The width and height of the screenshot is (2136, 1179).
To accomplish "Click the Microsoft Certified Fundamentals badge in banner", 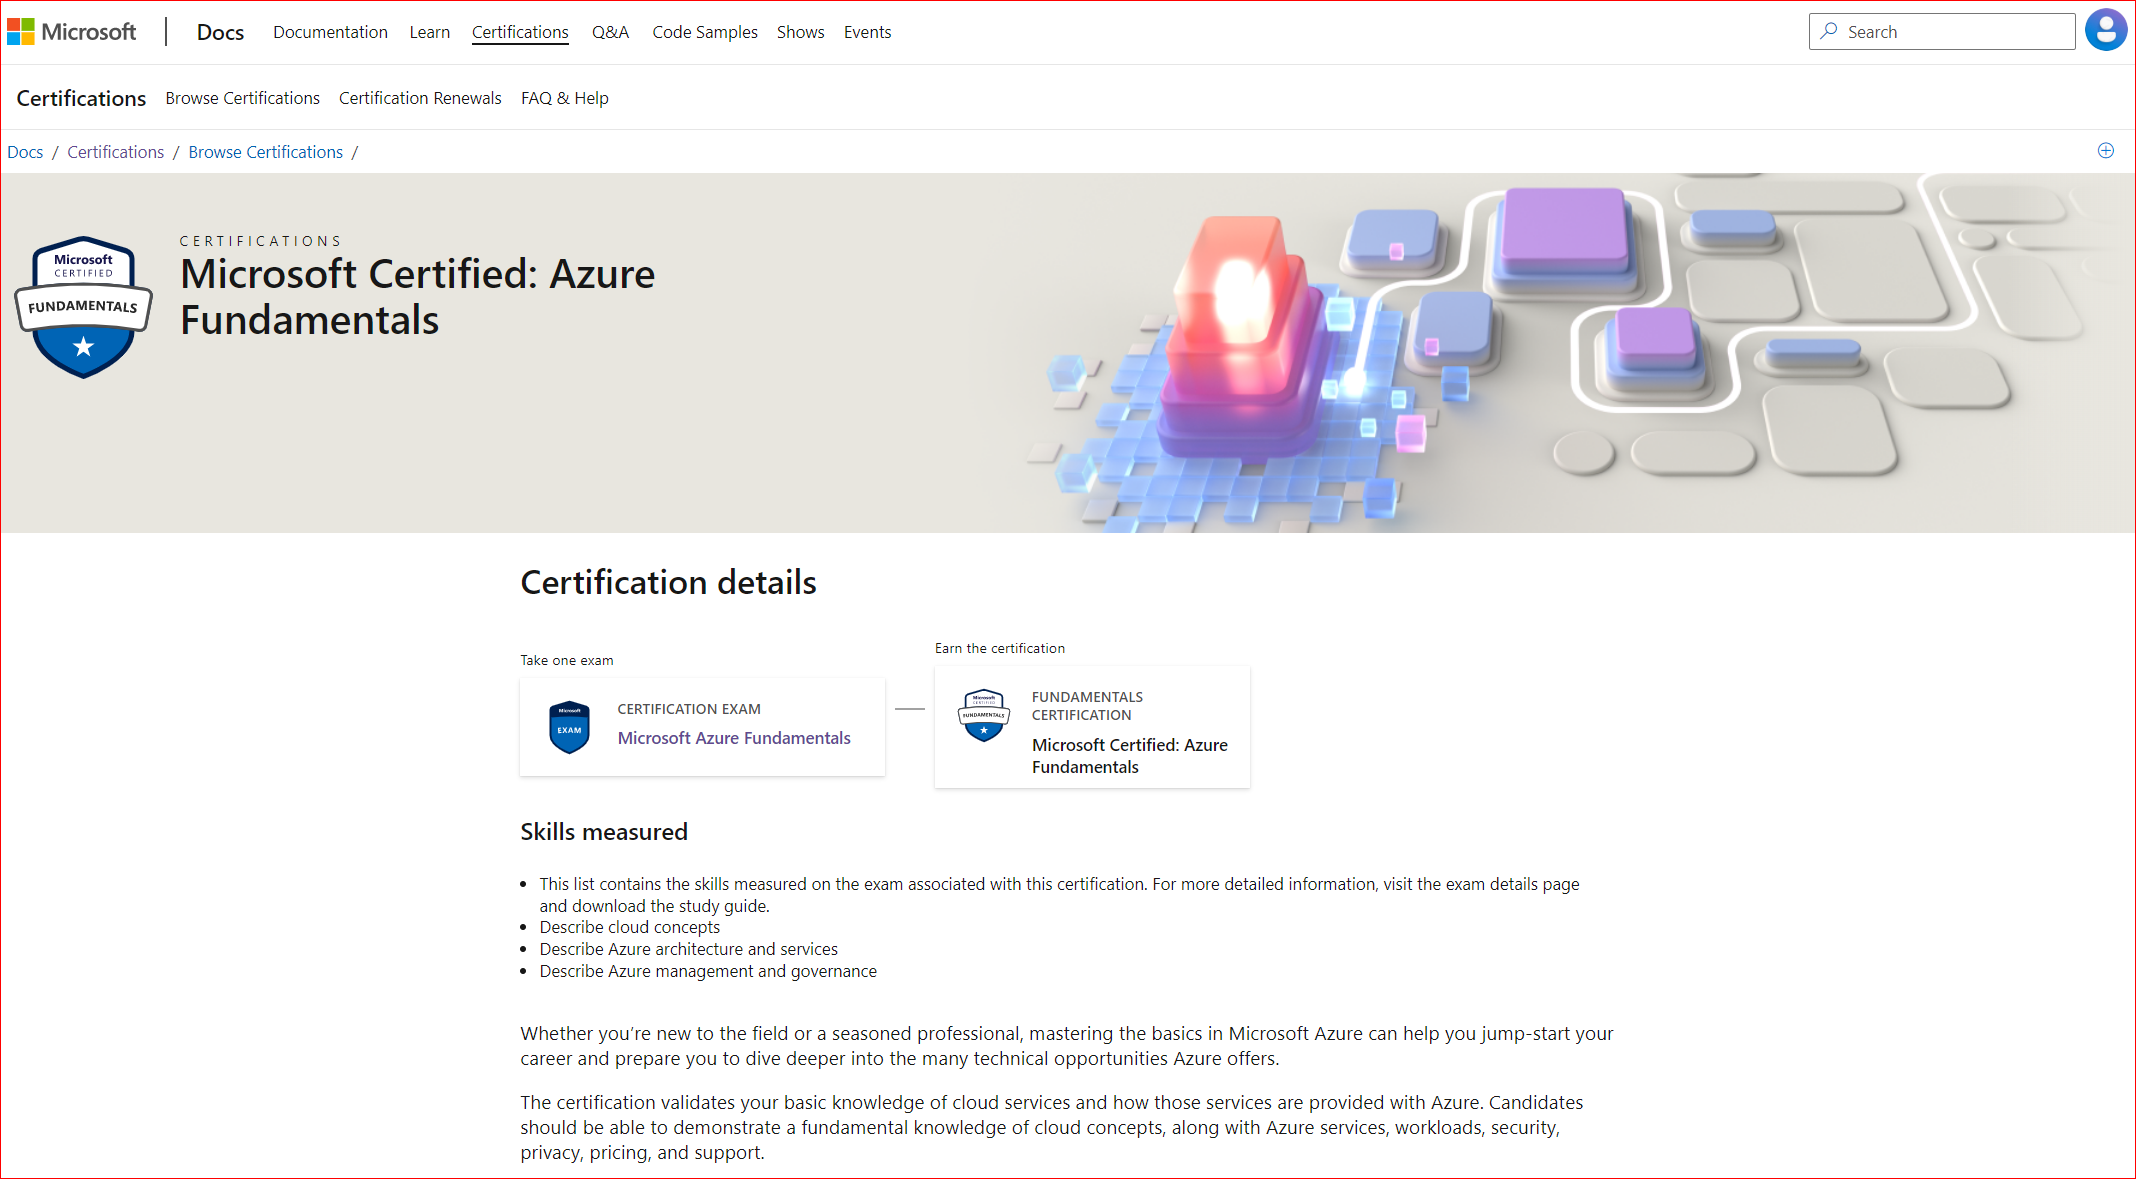I will point(83,307).
